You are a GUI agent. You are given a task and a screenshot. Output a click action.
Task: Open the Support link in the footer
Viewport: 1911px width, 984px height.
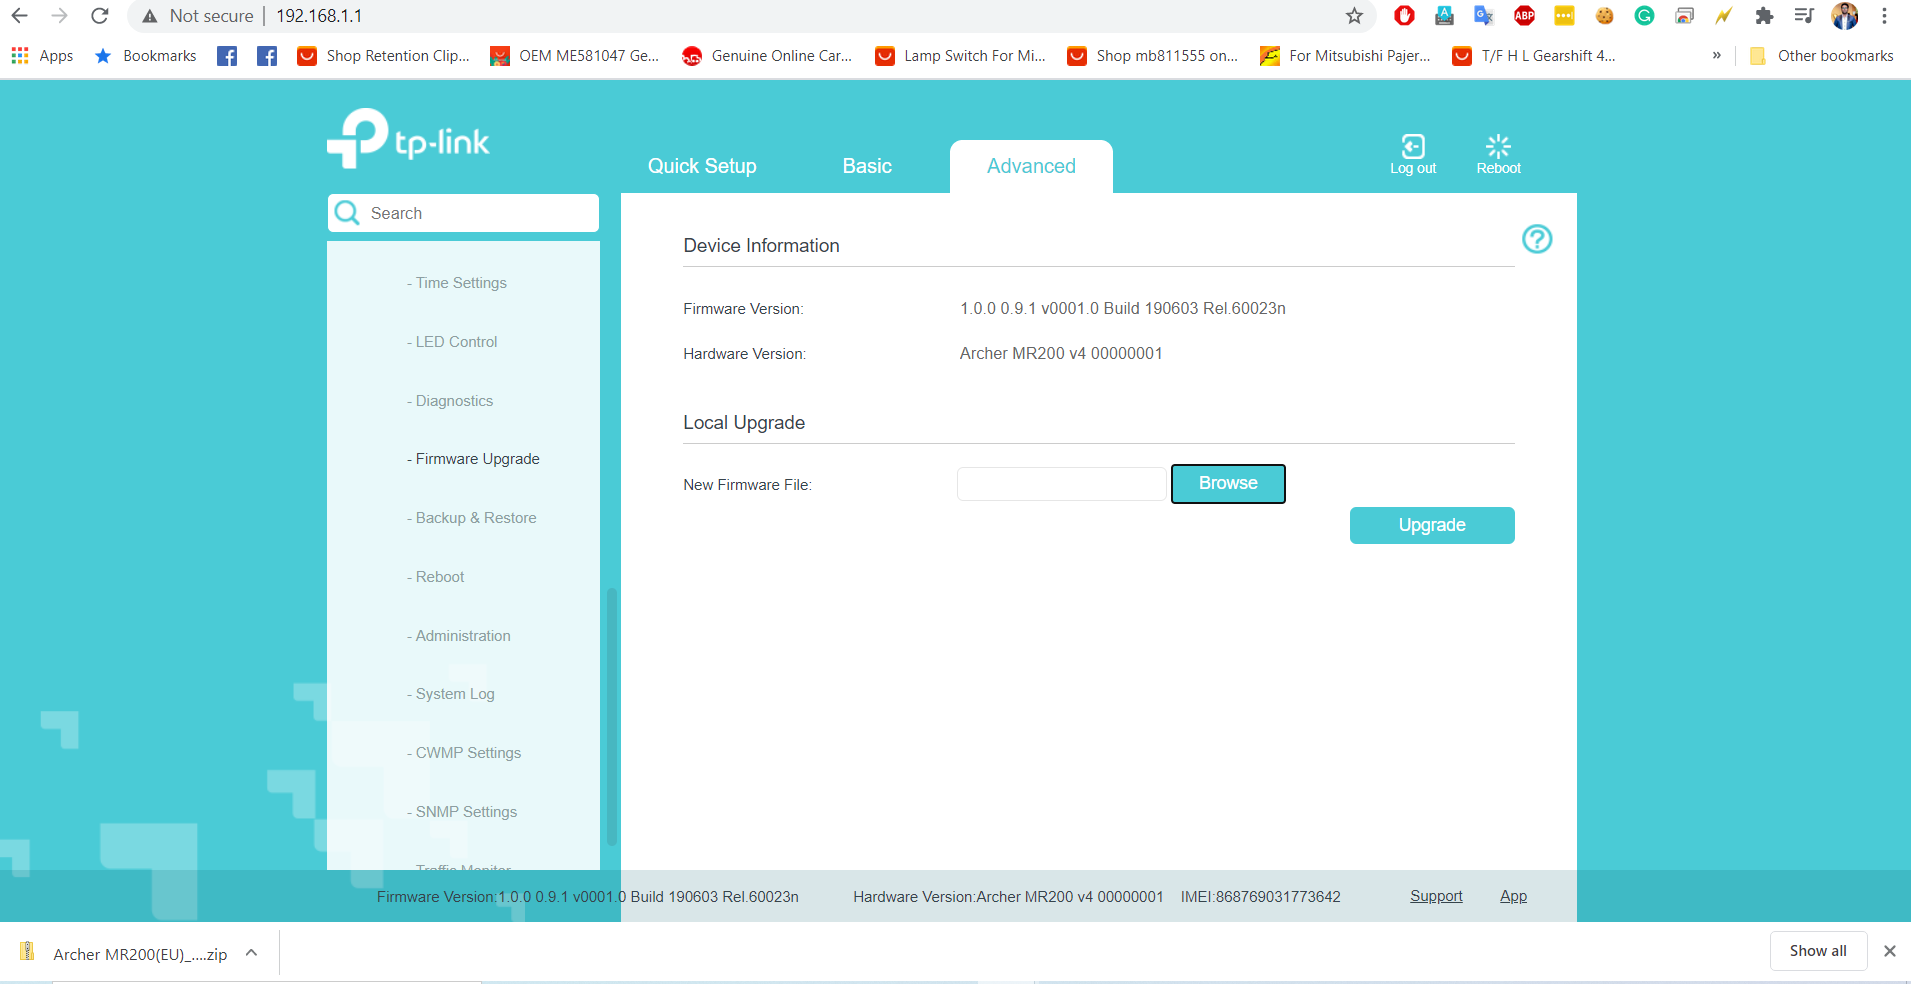pyautogui.click(x=1436, y=896)
